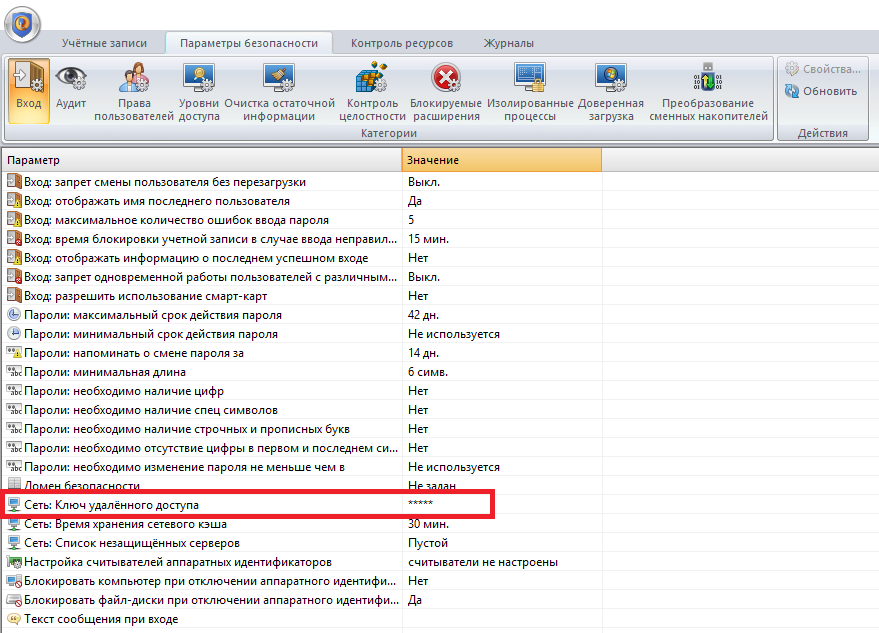Open the Права пользователей category
The image size is (879, 633).
tap(134, 91)
